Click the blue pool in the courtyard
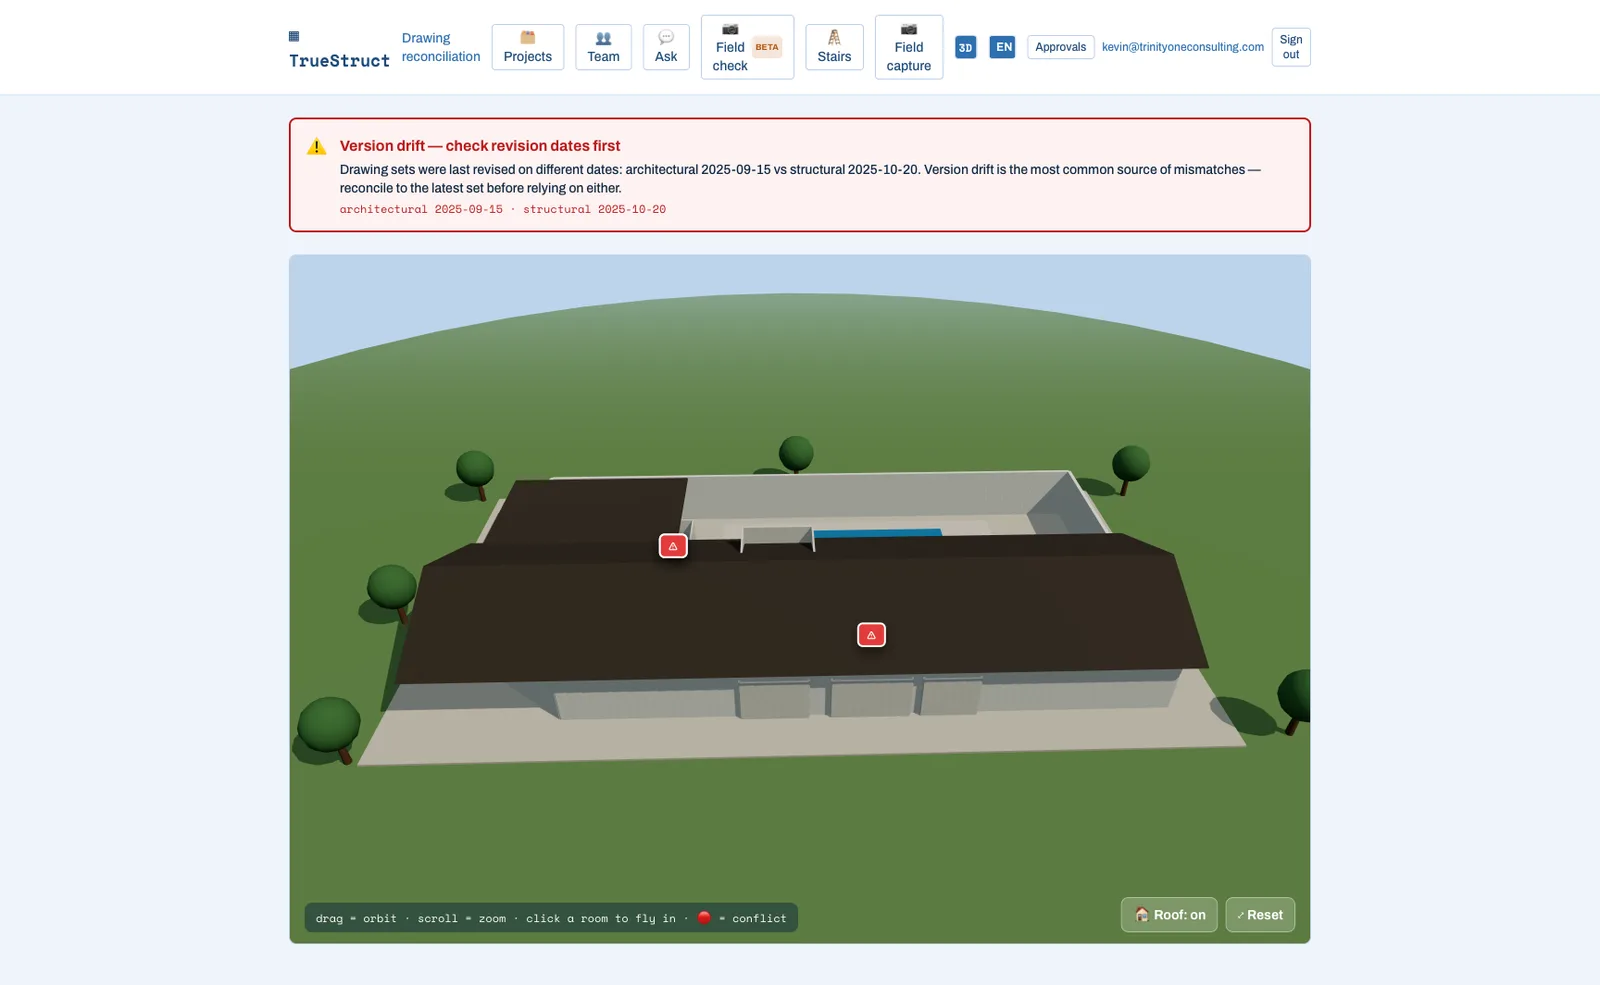Viewport: 1600px width, 985px height. pyautogui.click(x=878, y=532)
